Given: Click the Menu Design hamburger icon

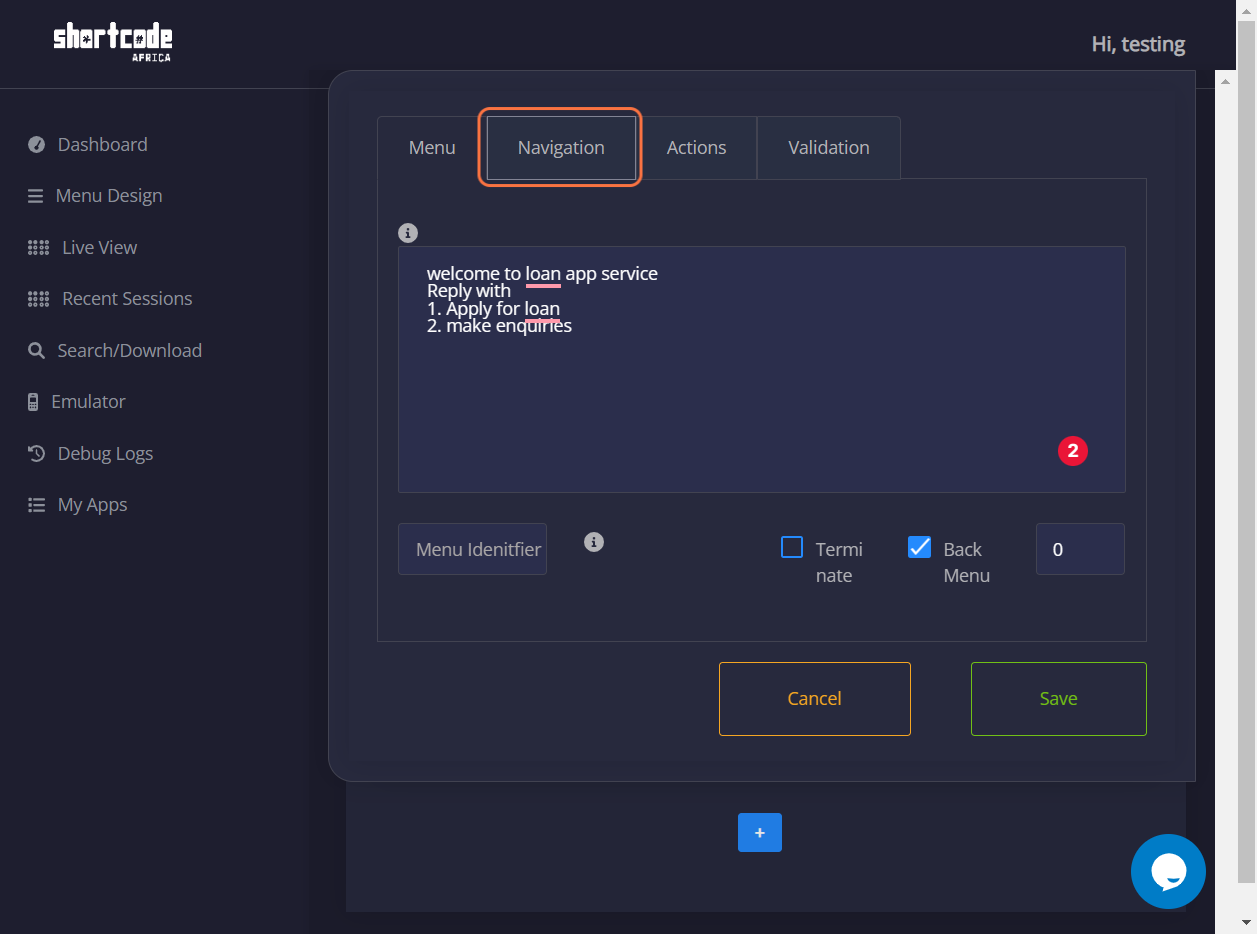Looking at the screenshot, I should pyautogui.click(x=35, y=196).
